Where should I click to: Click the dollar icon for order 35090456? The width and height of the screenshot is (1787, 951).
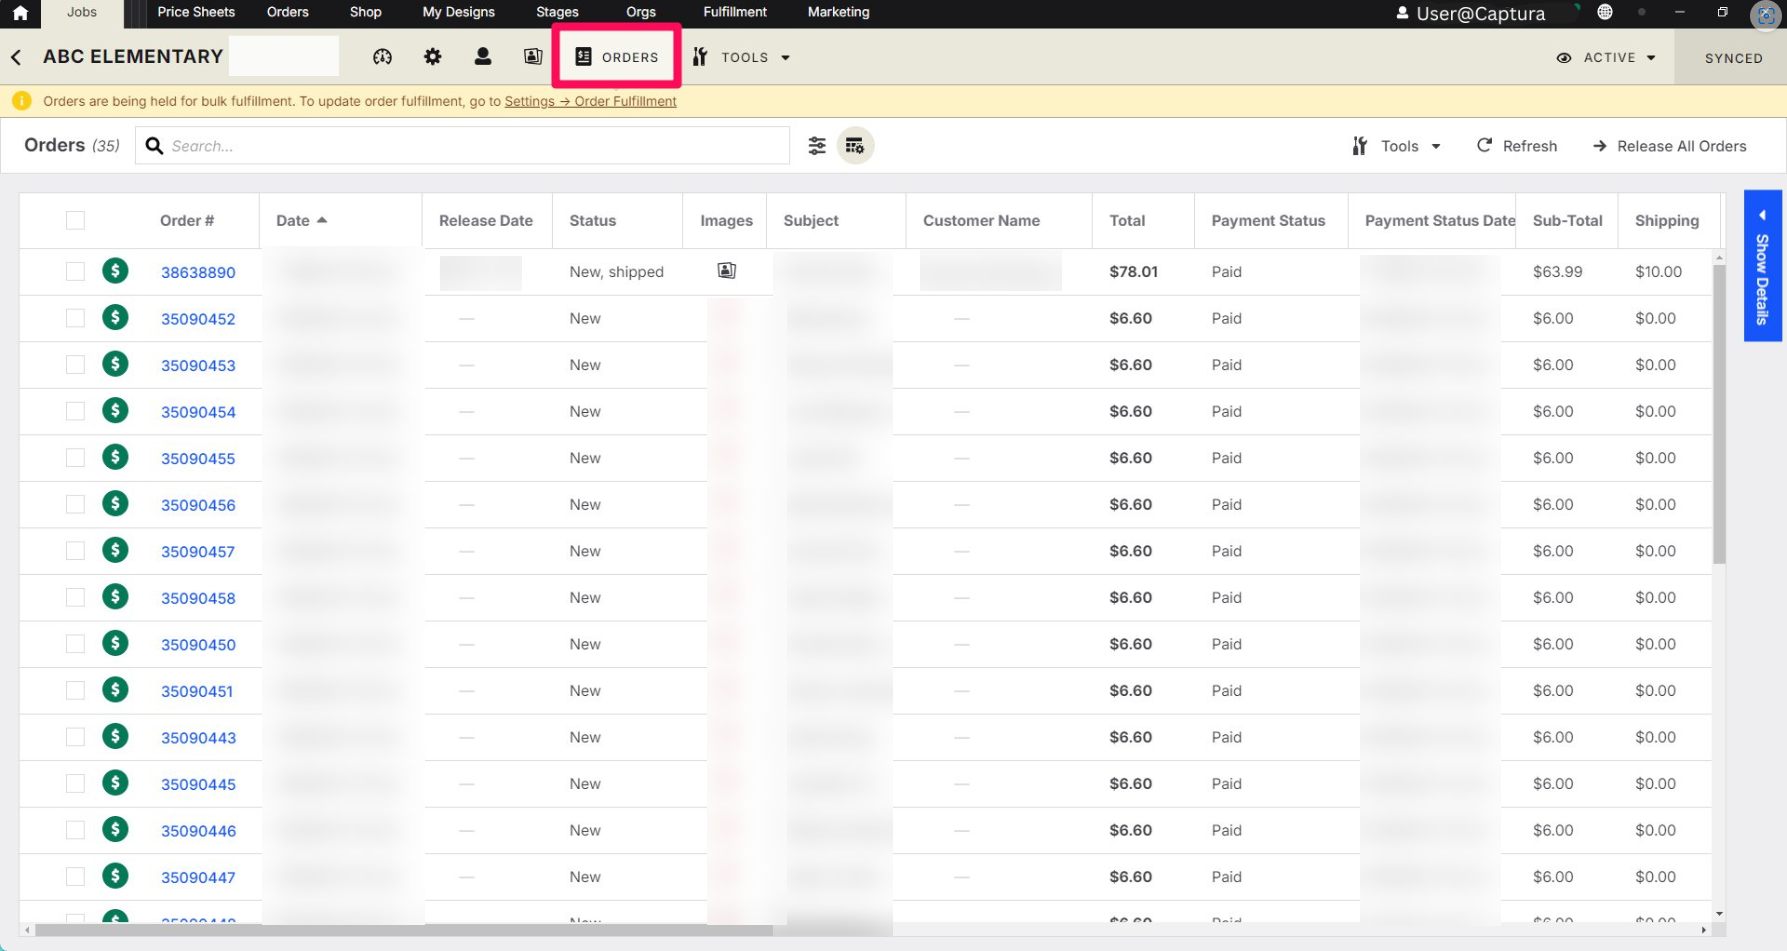(115, 504)
